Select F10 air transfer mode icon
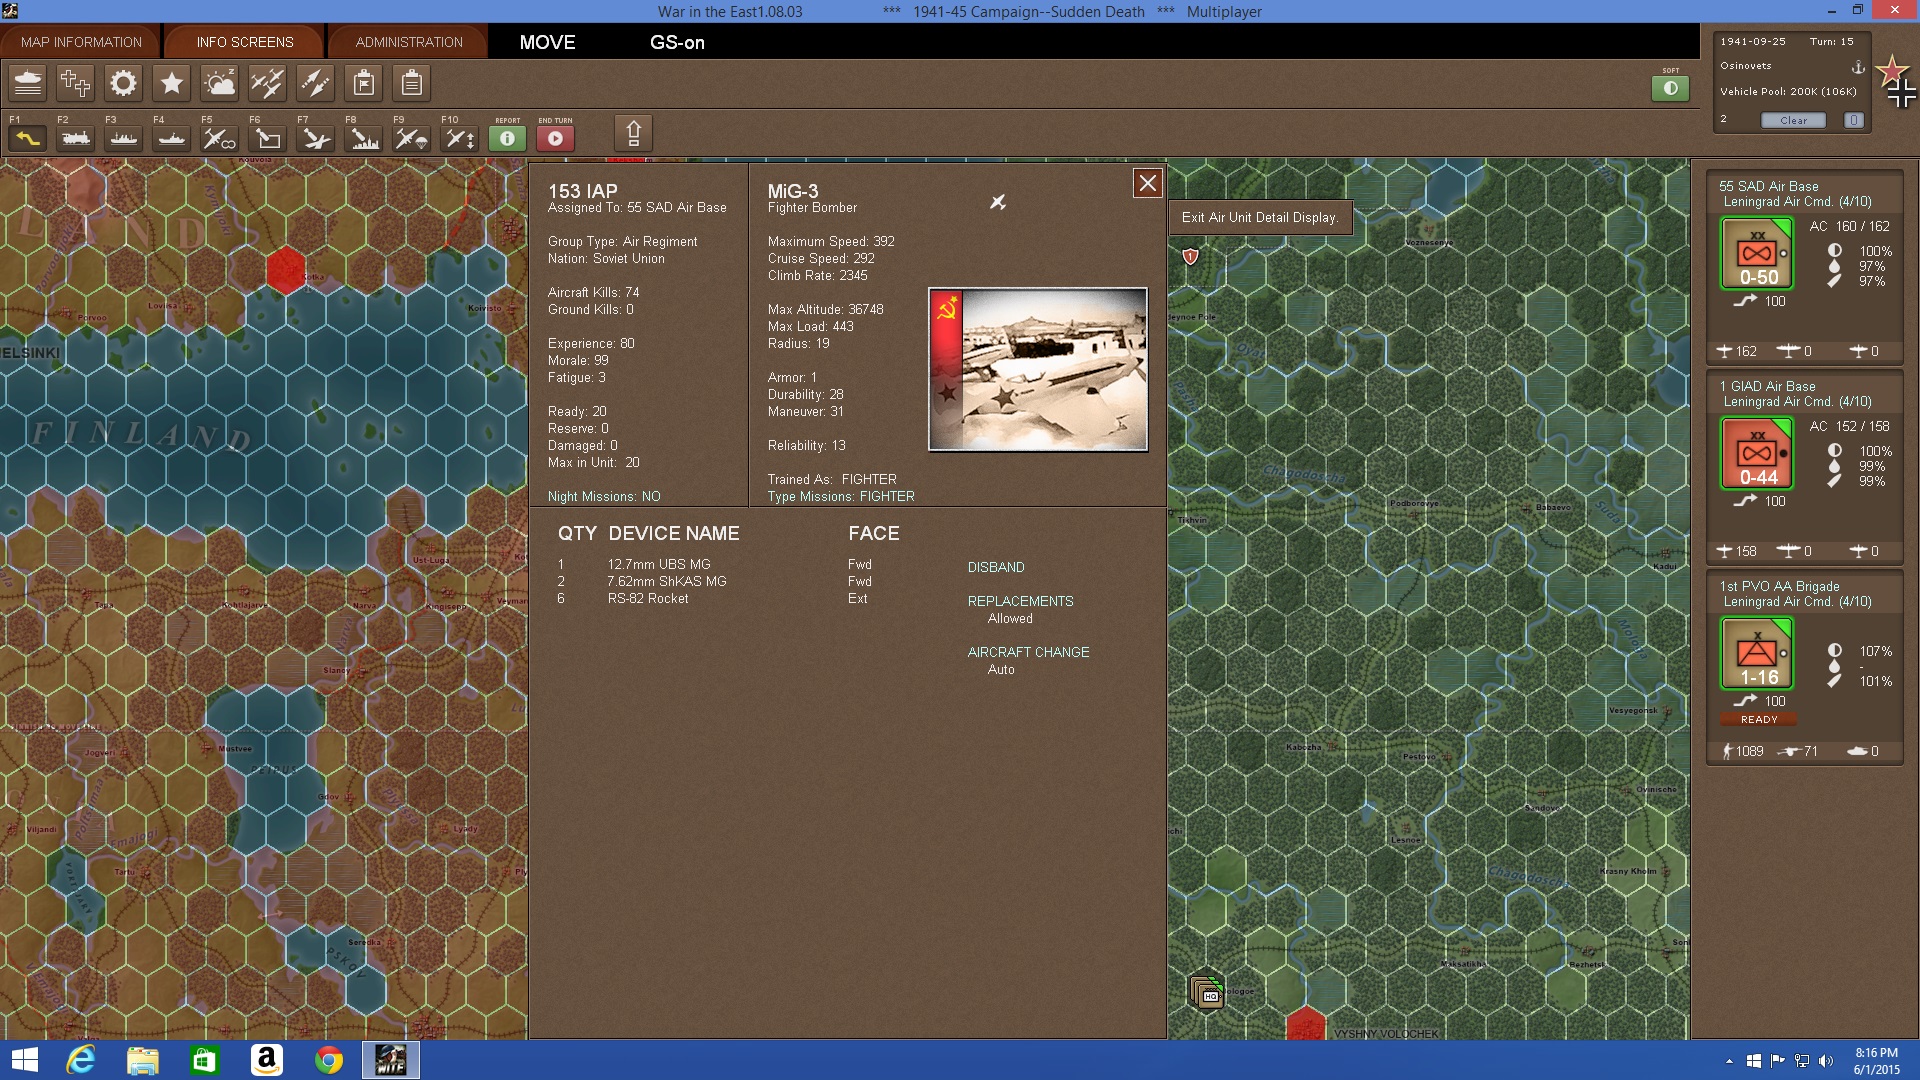 (460, 139)
